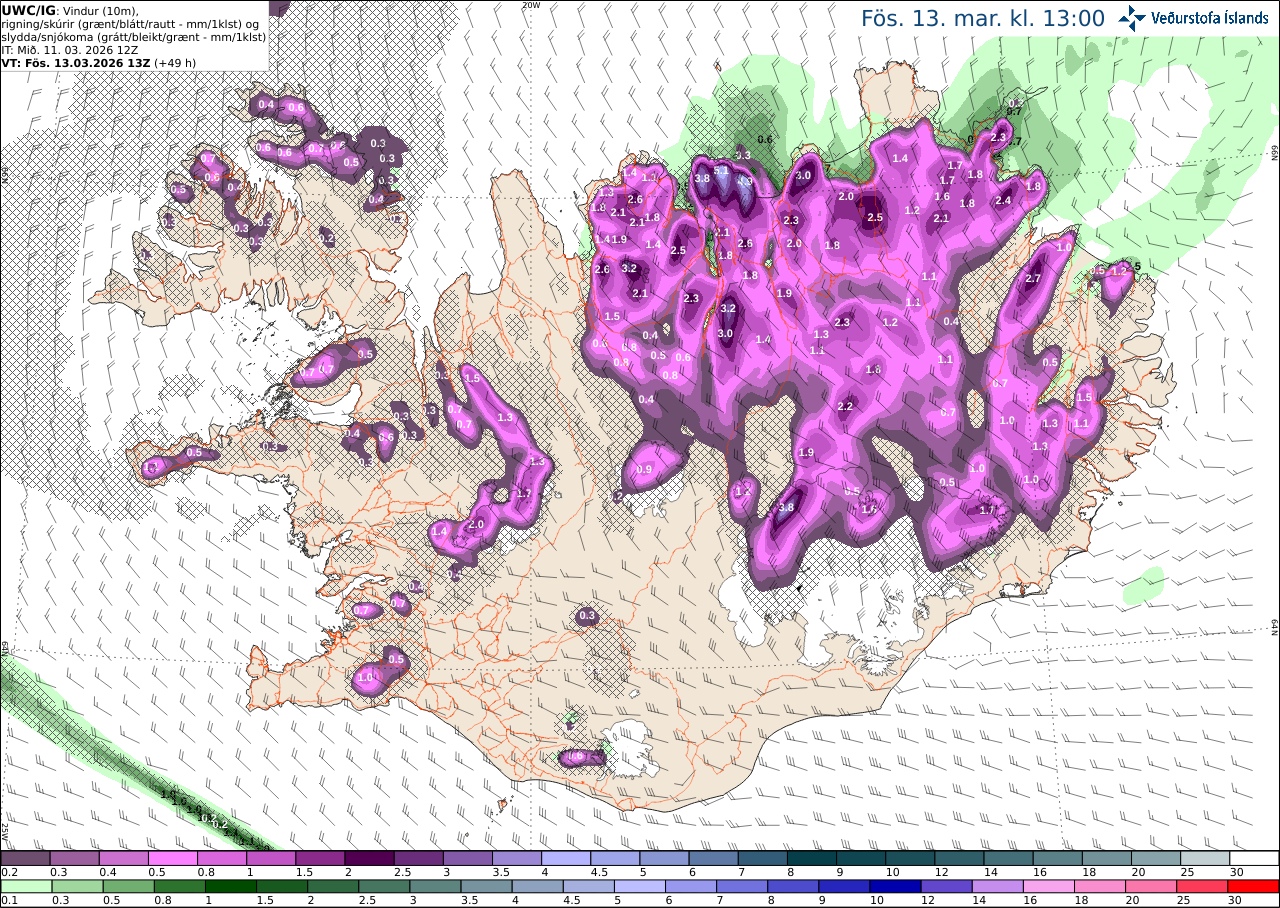Select the dark teal 8 snow legend swatch

click(812, 858)
